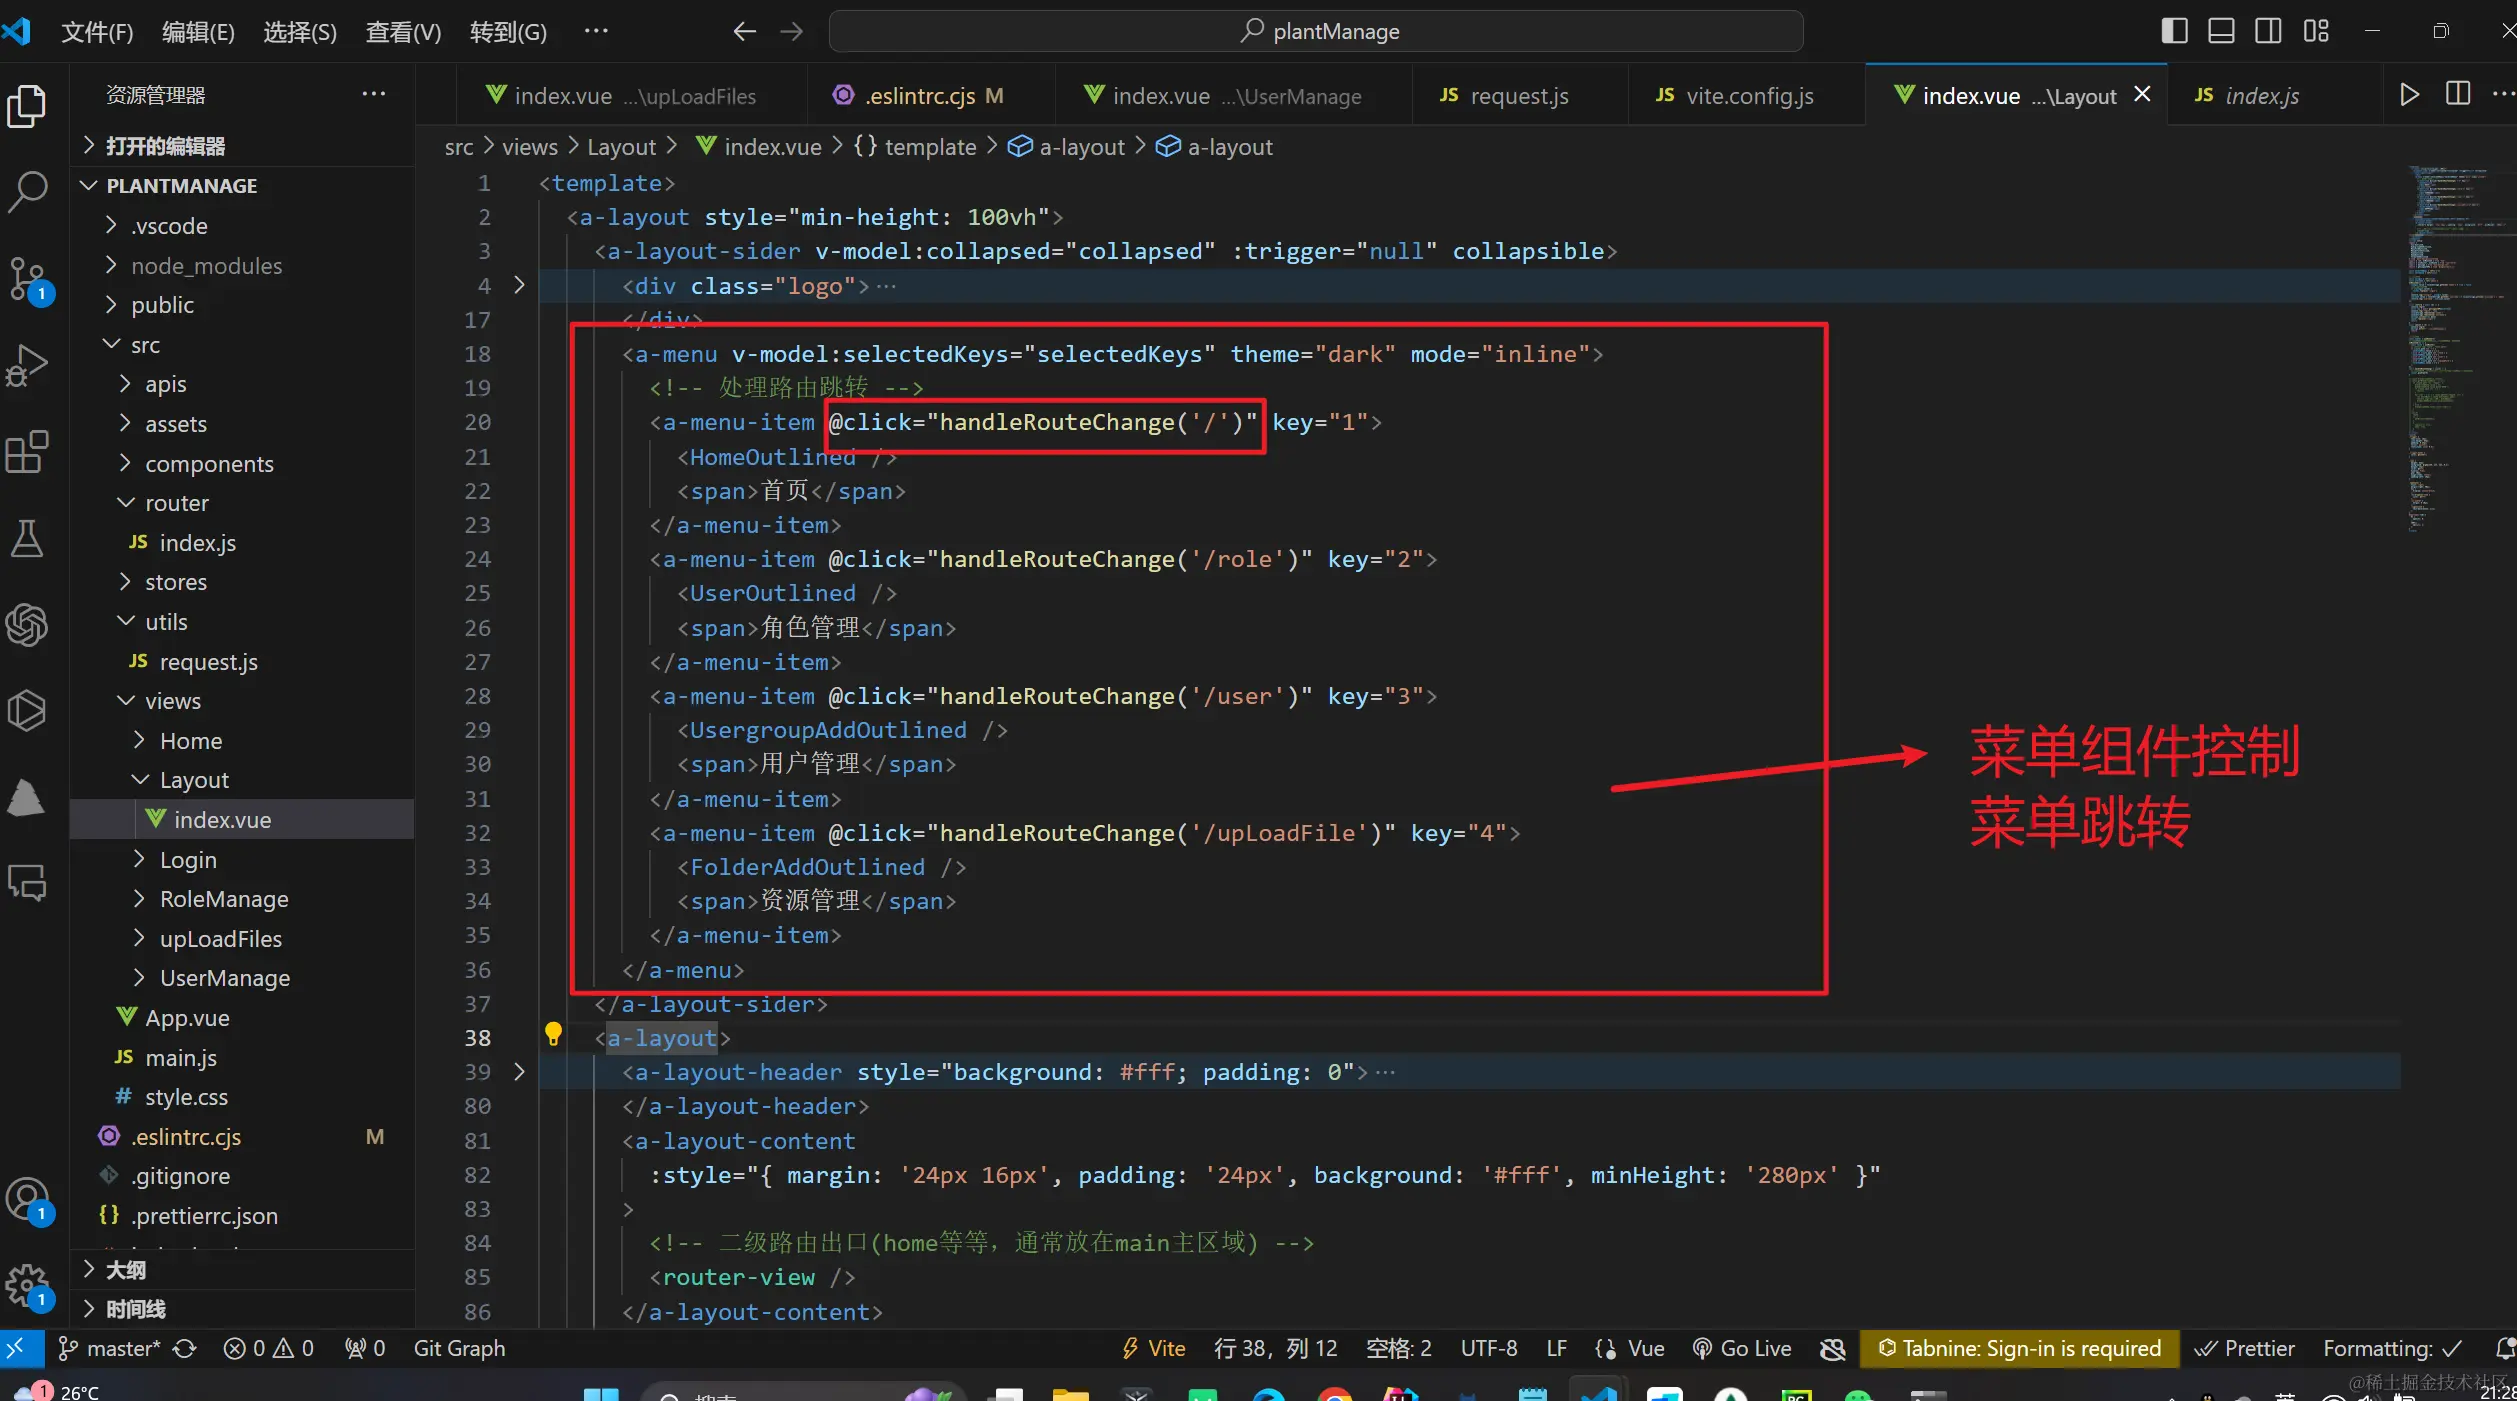The height and width of the screenshot is (1401, 2517).
Task: Split the editor to the right
Action: pos(2457,95)
